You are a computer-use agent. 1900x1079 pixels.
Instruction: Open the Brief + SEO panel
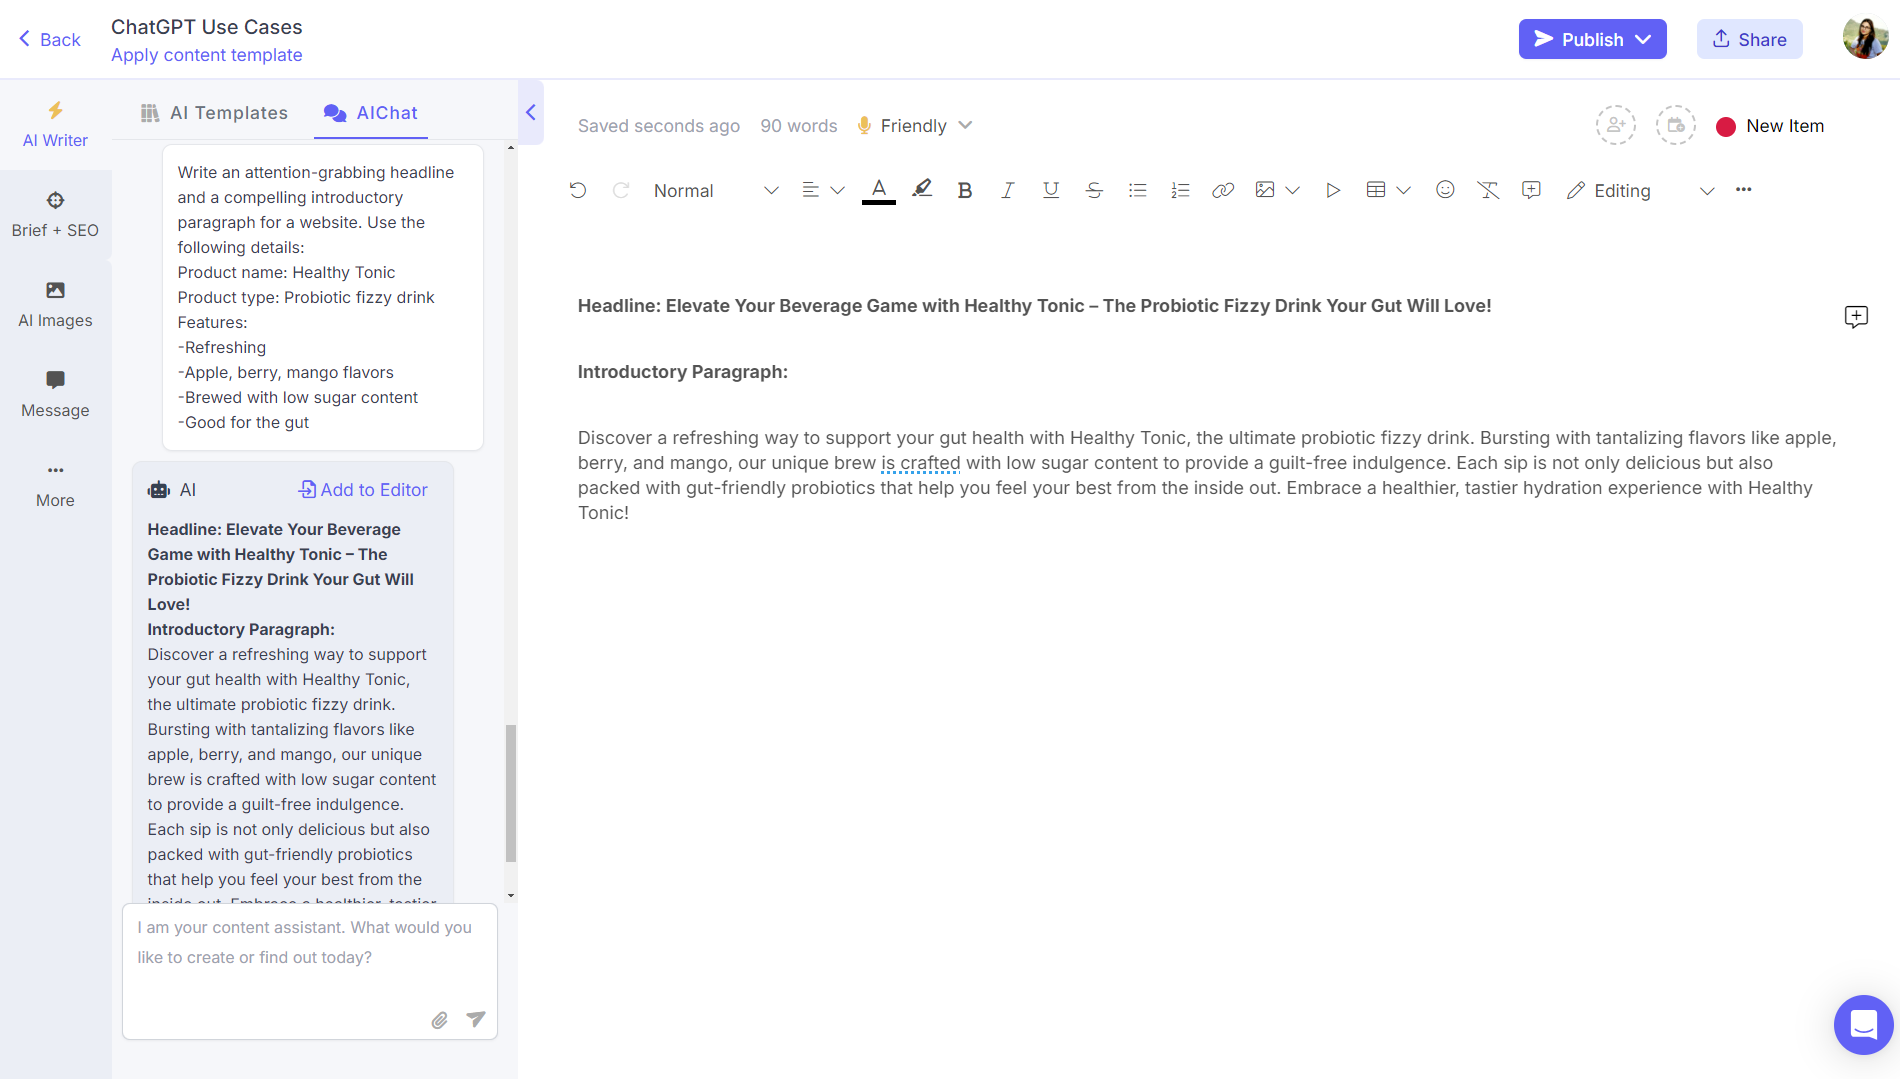click(x=55, y=213)
